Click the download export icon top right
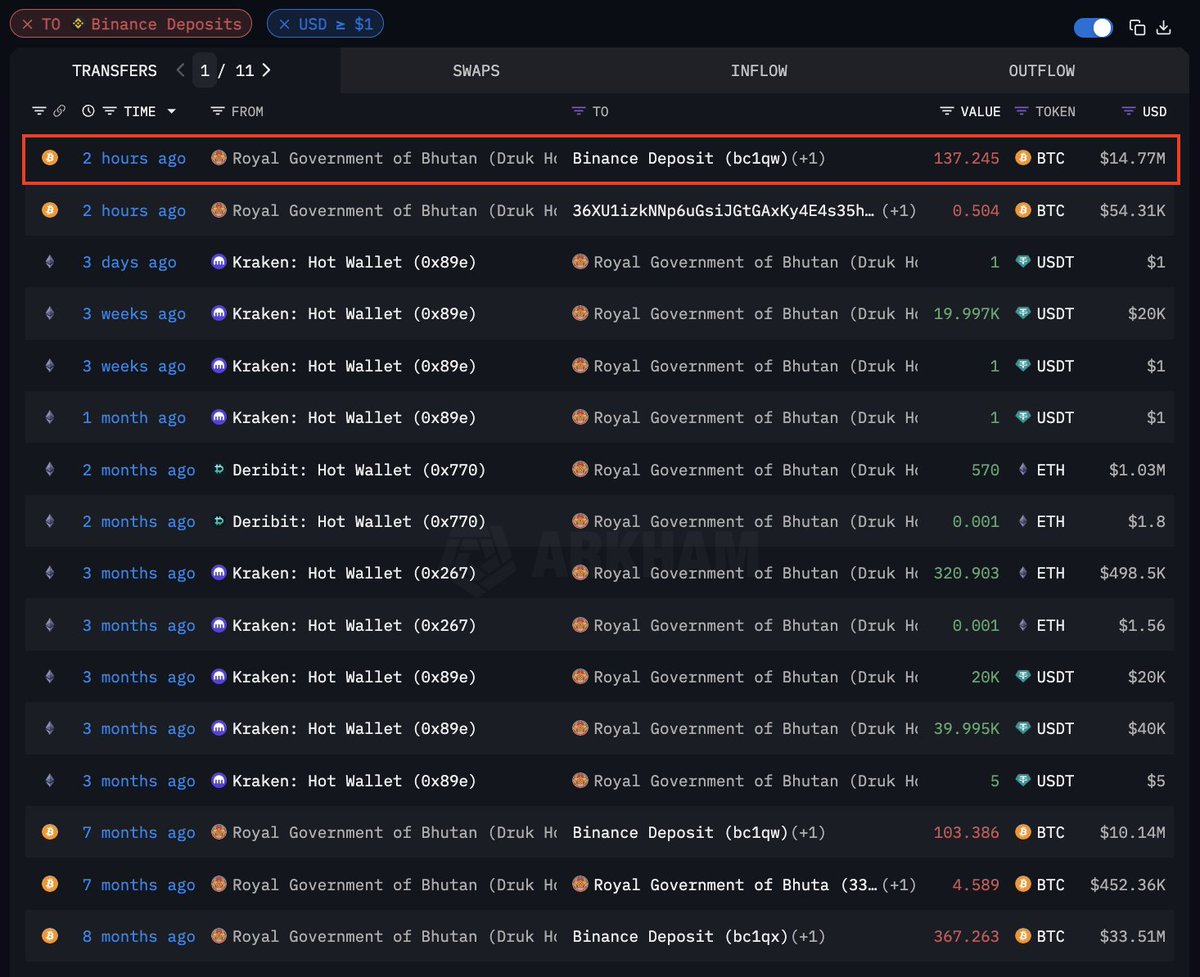The height and width of the screenshot is (977, 1200). tap(1163, 28)
